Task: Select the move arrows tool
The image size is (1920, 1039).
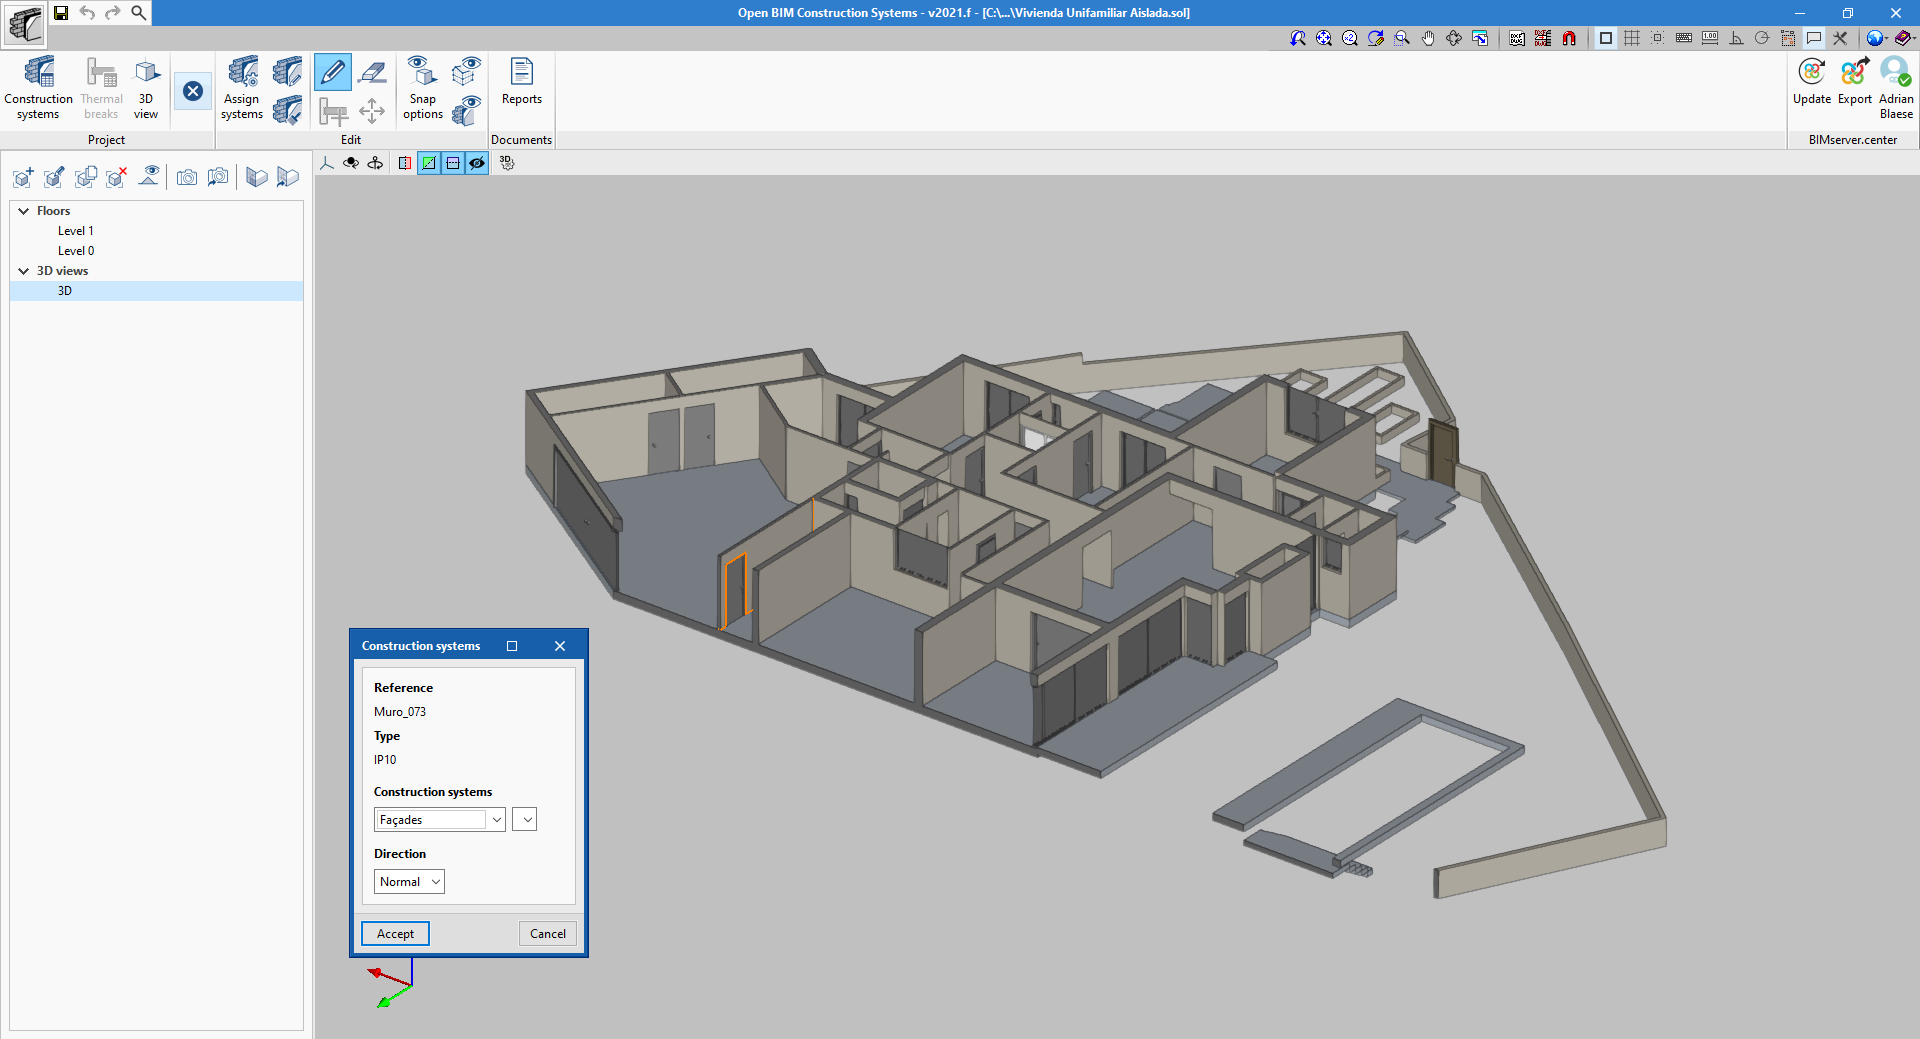Action: coord(372,110)
